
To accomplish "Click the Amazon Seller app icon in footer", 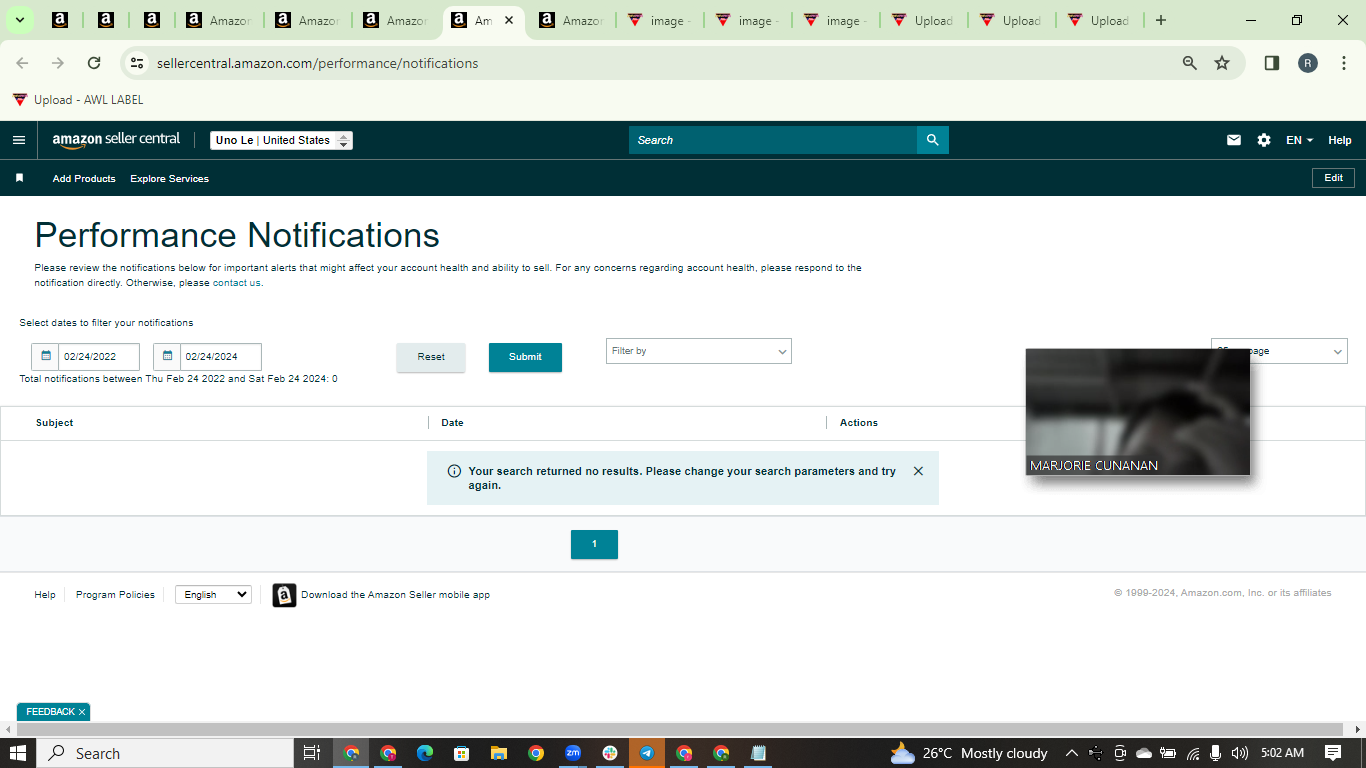I will 284,595.
